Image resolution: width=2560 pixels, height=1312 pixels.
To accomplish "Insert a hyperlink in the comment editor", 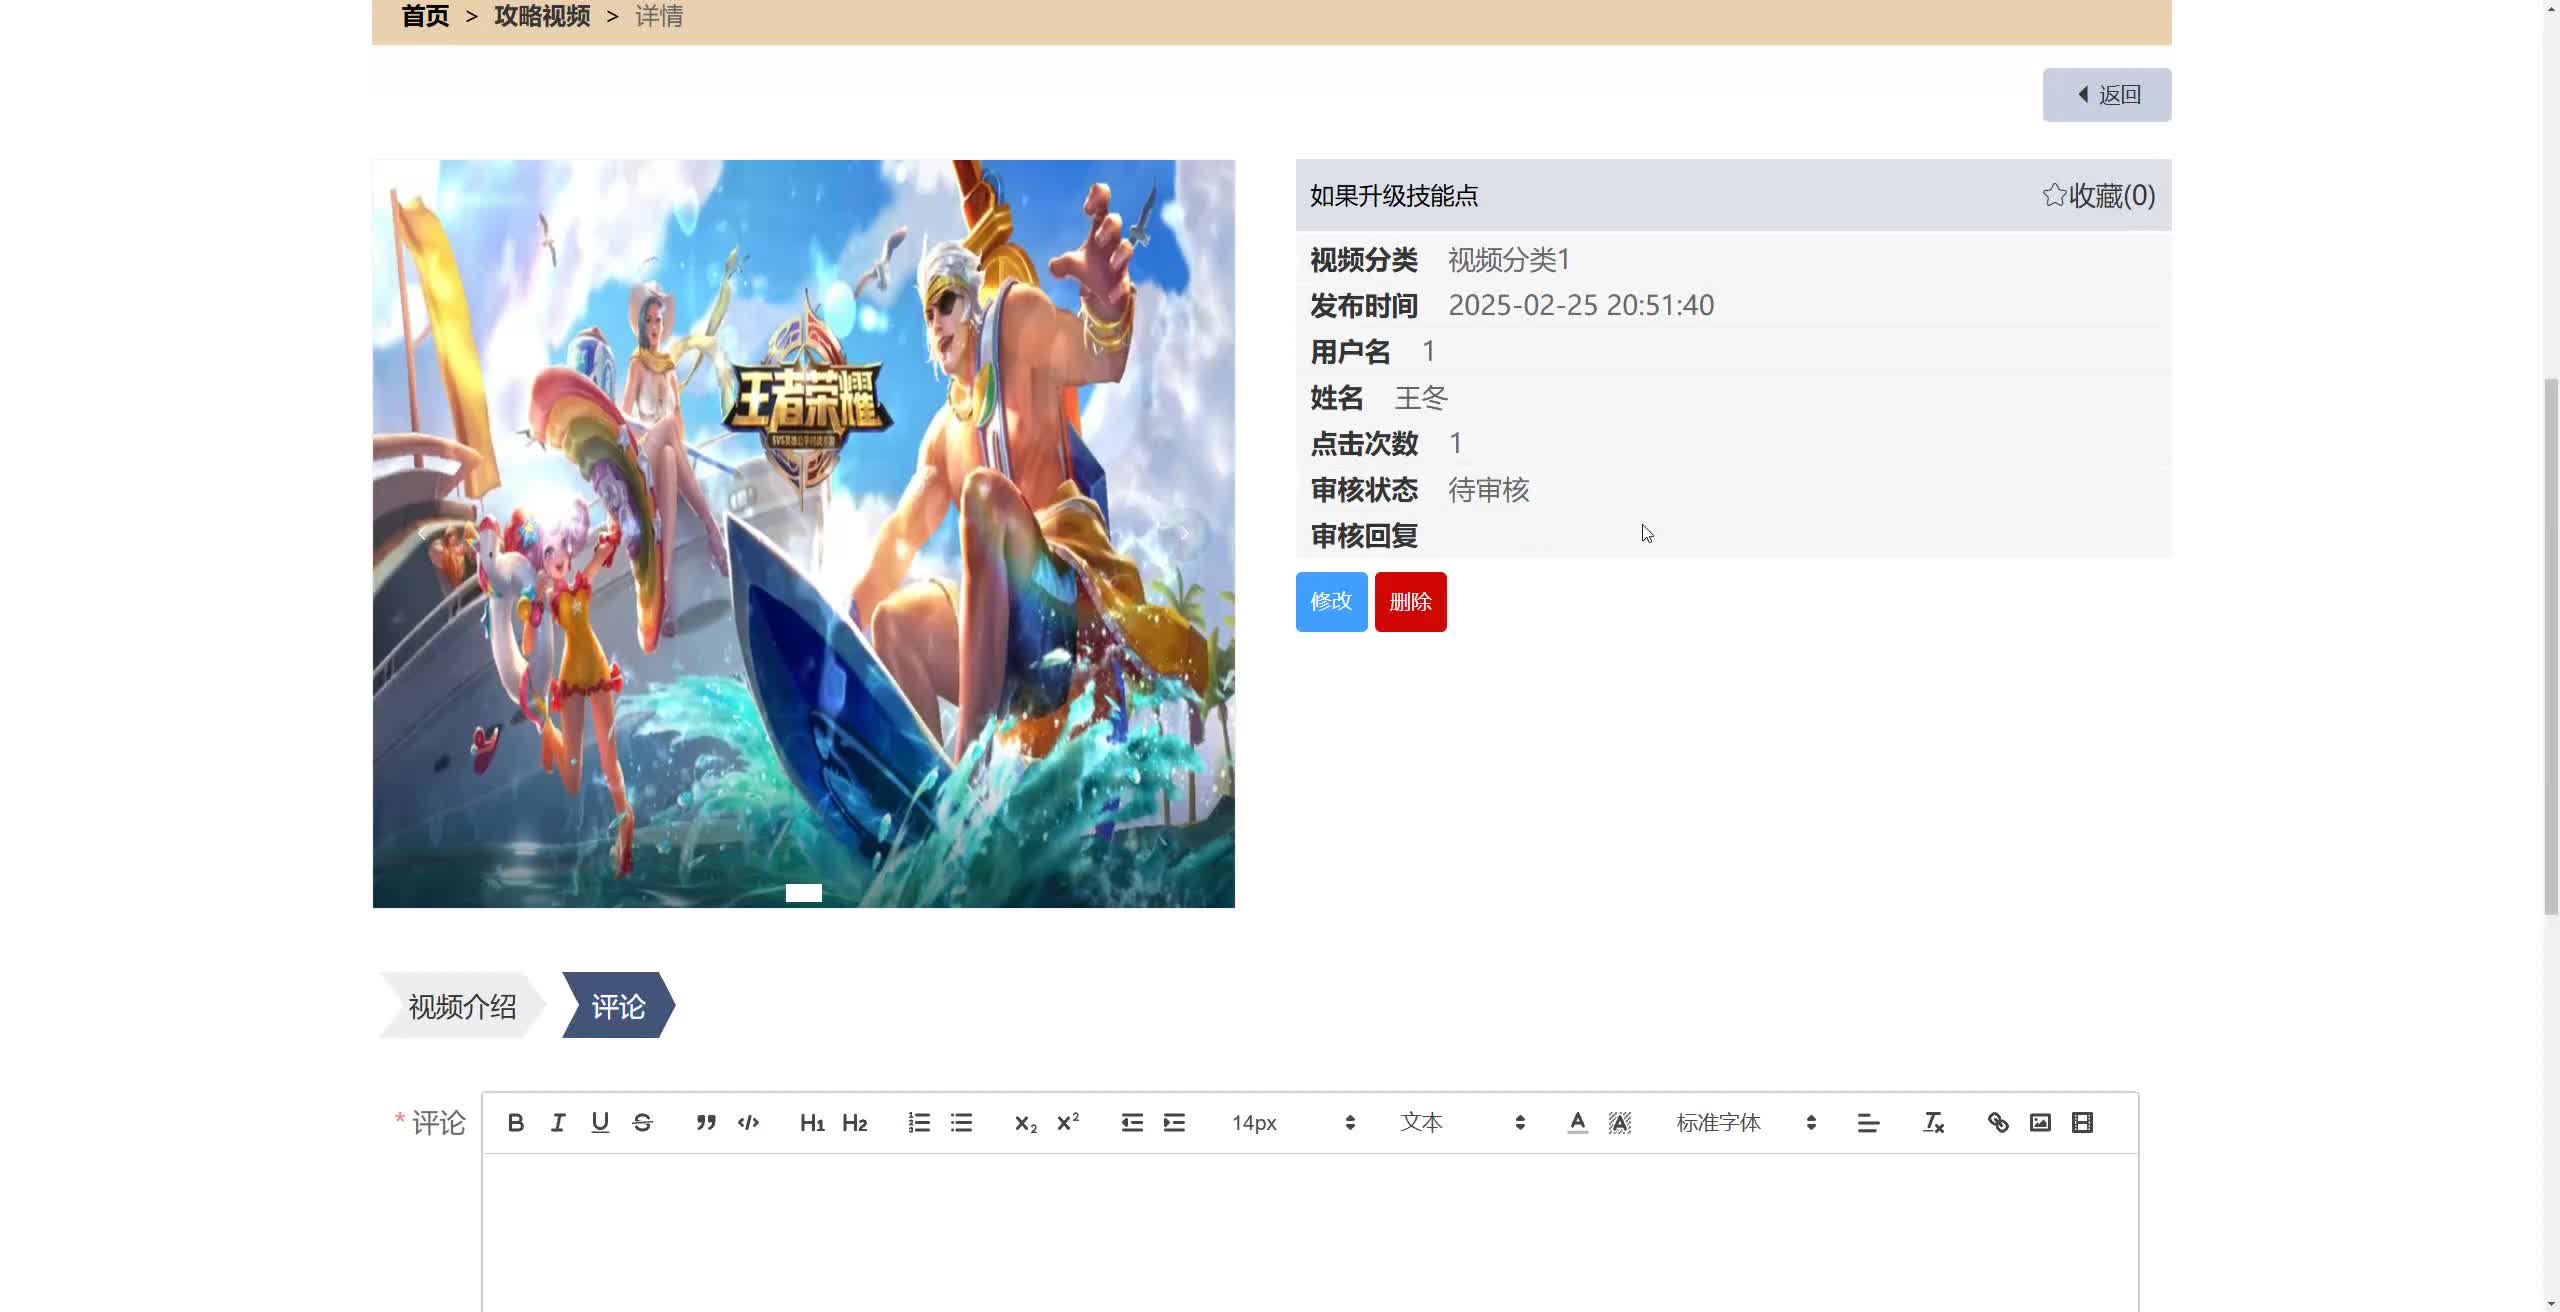I will 1997,1122.
